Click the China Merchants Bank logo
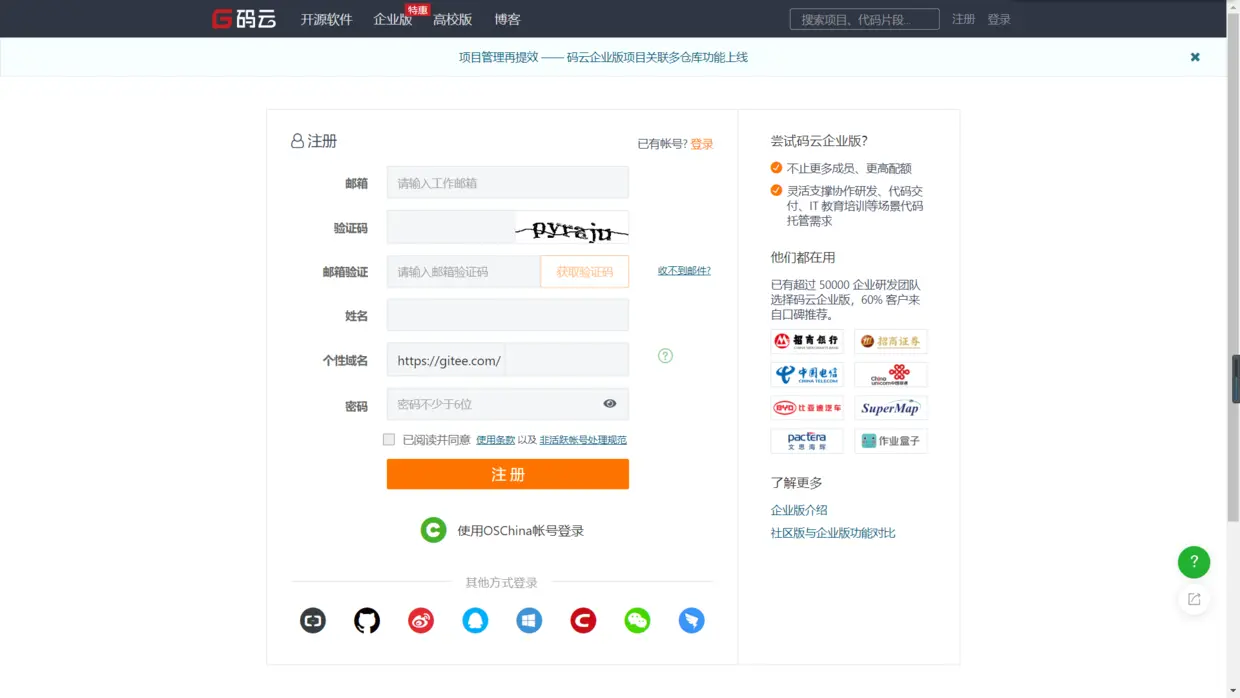The height and width of the screenshot is (698, 1240). pyautogui.click(x=807, y=341)
